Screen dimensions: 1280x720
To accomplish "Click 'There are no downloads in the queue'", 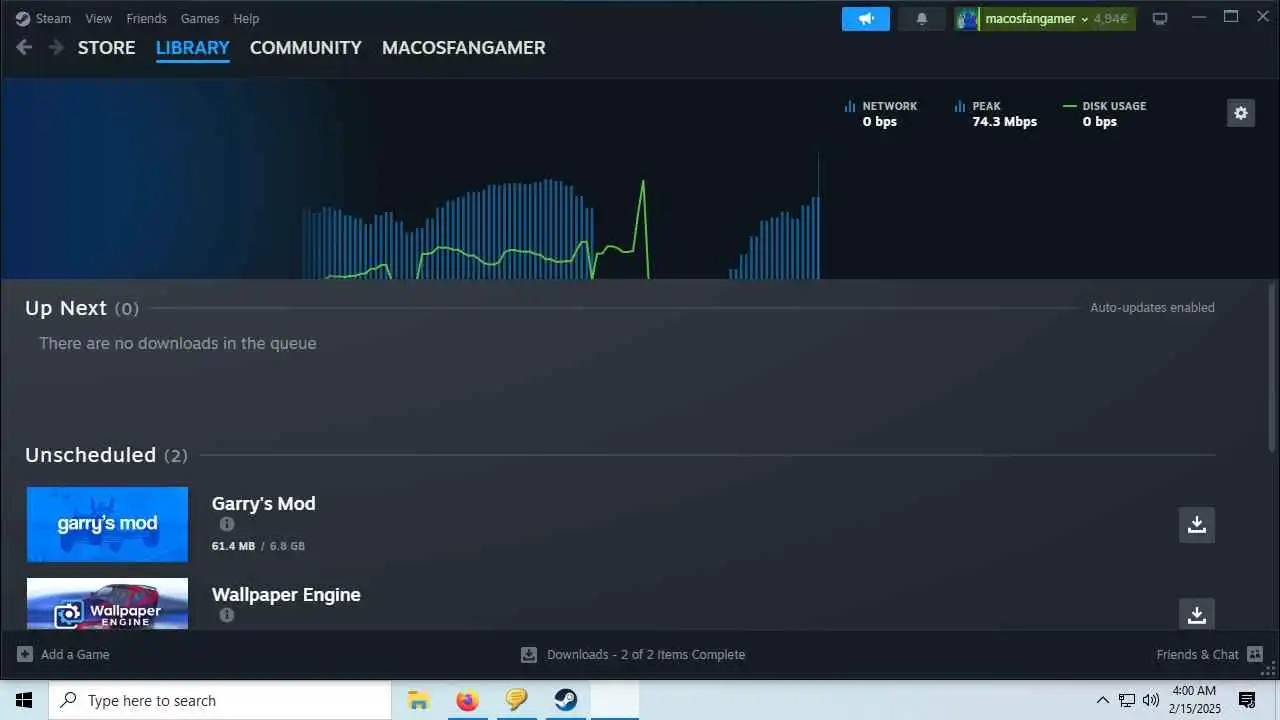I will point(177,343).
